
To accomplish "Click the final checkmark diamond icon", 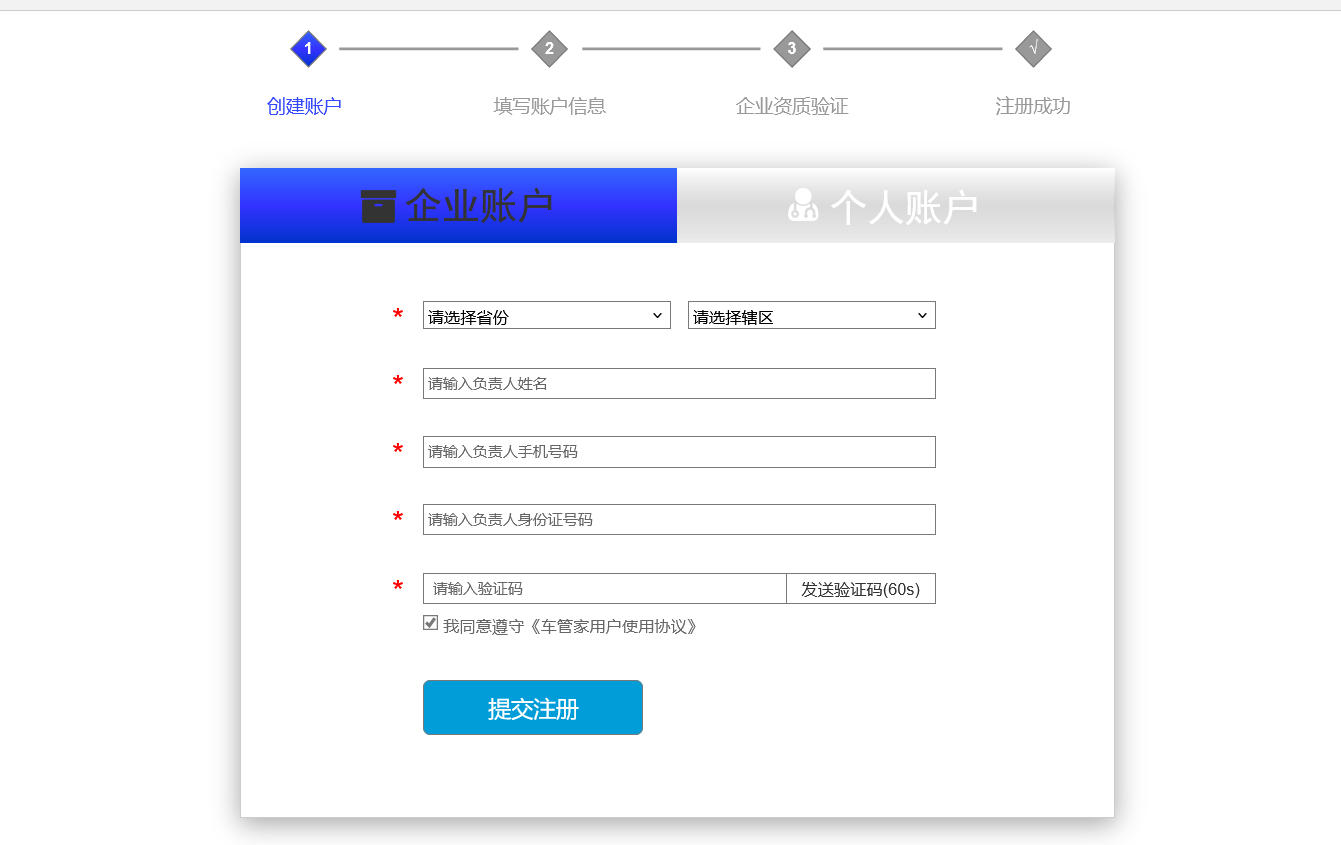I will (1033, 48).
